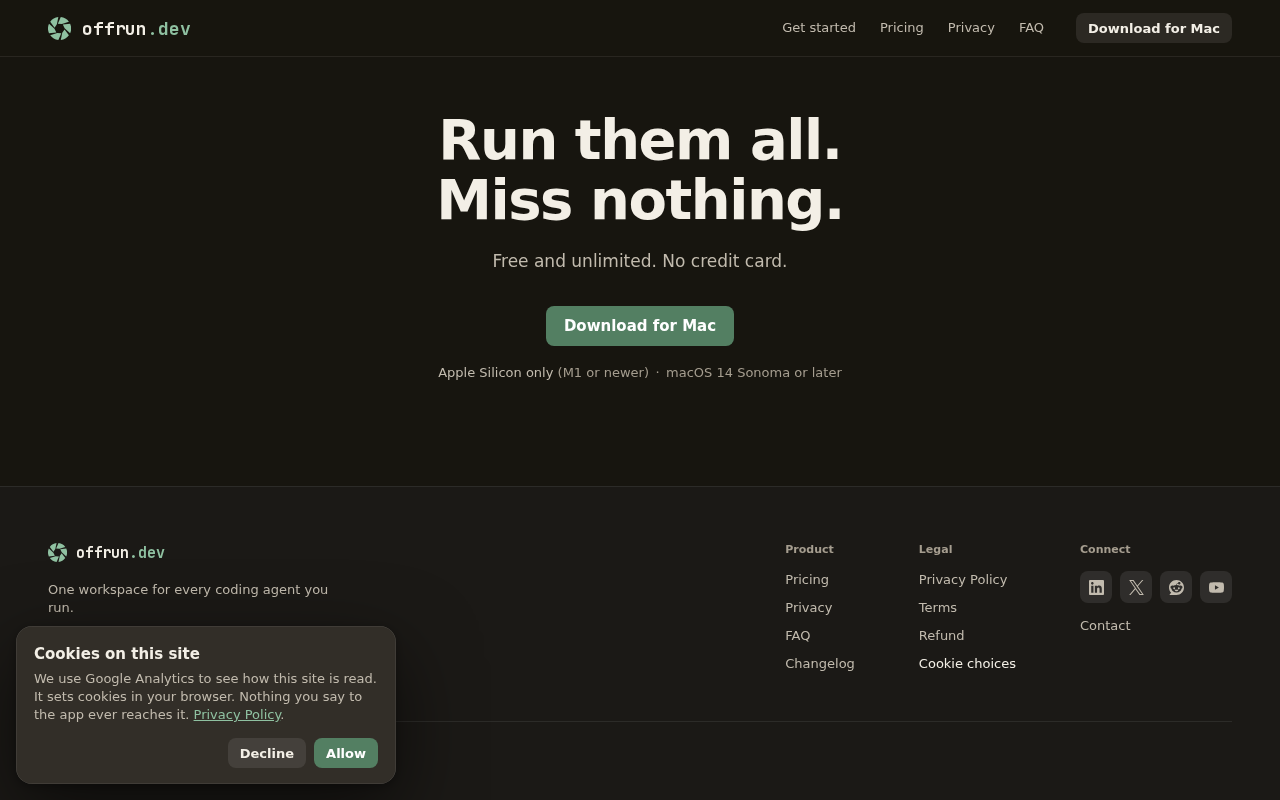1280x800 pixels.
Task: Open the LinkedIn social icon
Action: pos(1096,587)
